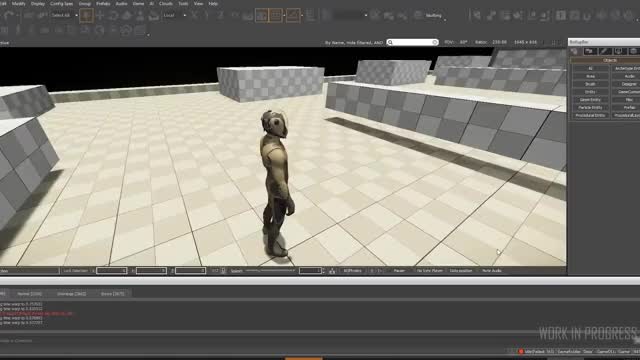Toggle the Lock Selection button
This screenshot has height=360, width=640.
(76, 271)
